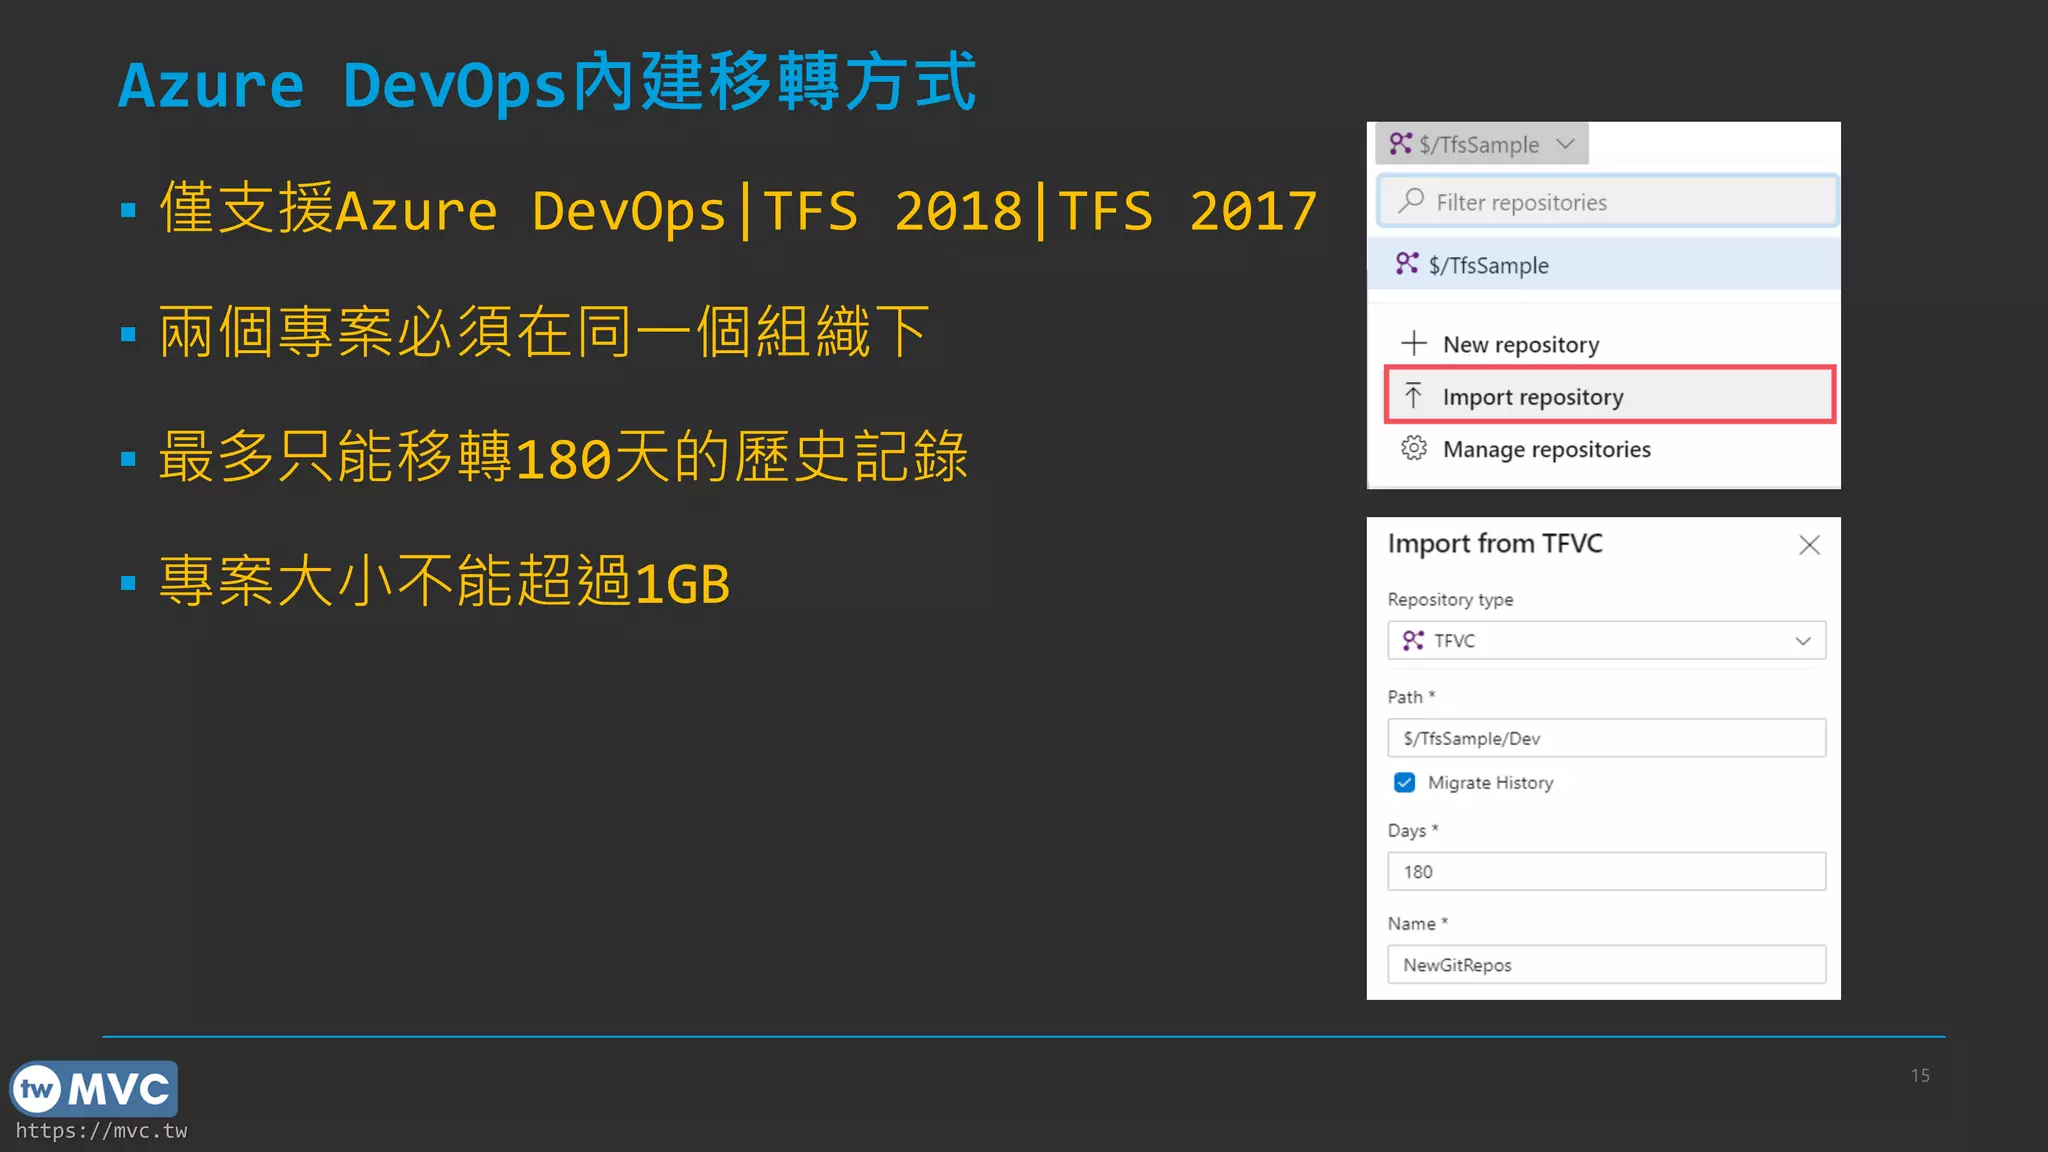Click the TFVC icon in the repository selector header
Viewport: 2048px width, 1152px height.
[x=1400, y=144]
